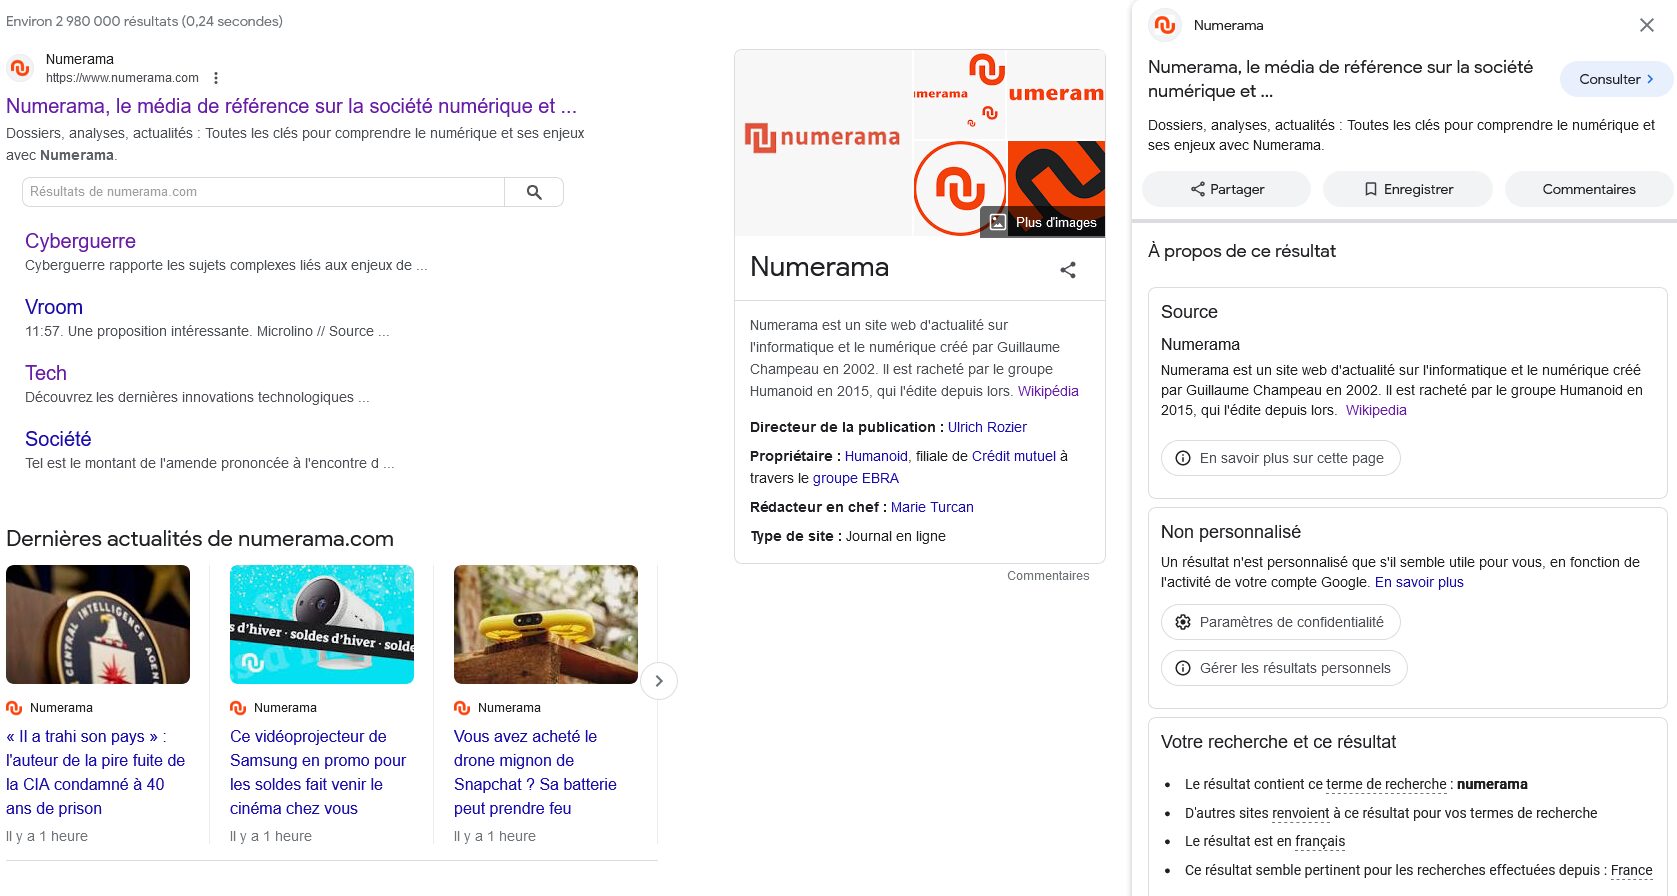The height and width of the screenshot is (896, 1677).
Task: Click the Samsung projector 'soldes d'hiver' thumbnail
Action: 322,624
